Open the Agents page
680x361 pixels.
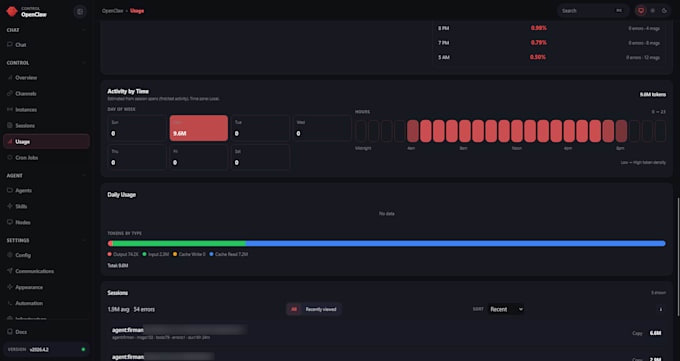pyautogui.click(x=46, y=190)
